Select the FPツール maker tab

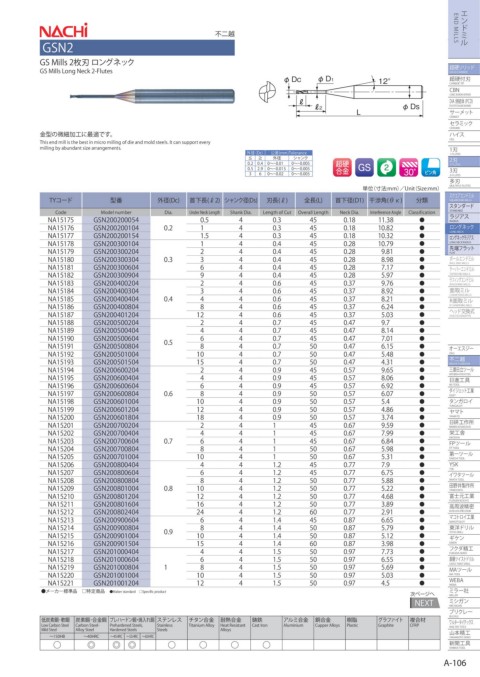tap(464, 444)
